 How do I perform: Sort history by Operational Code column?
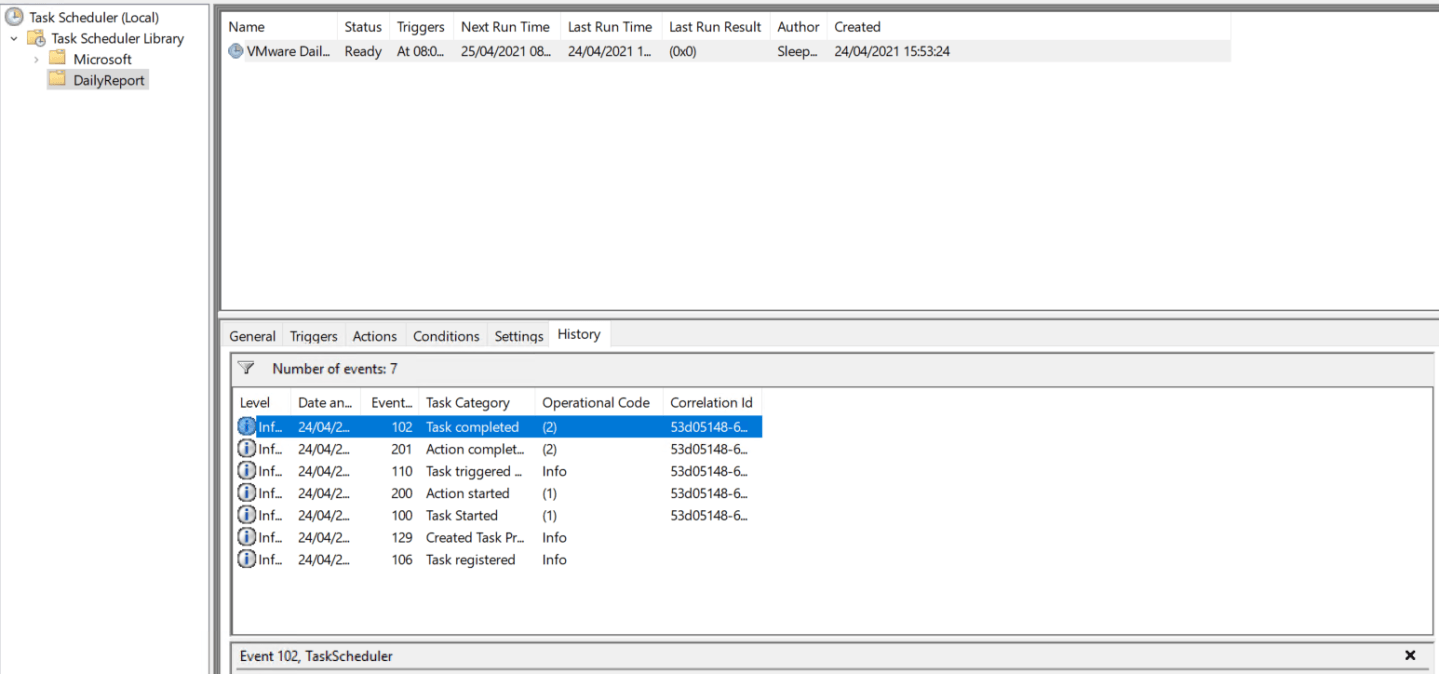coord(599,403)
